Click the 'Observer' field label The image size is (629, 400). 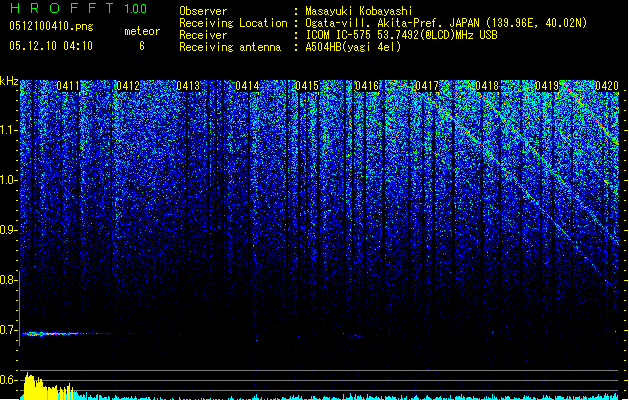[x=203, y=11]
